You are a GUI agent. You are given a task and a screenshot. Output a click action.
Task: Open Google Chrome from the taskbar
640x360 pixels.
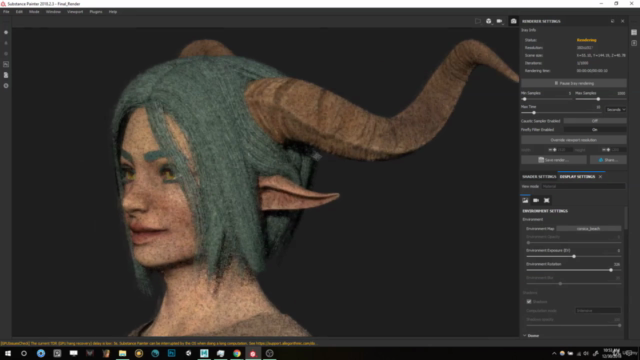pyautogui.click(x=237, y=353)
